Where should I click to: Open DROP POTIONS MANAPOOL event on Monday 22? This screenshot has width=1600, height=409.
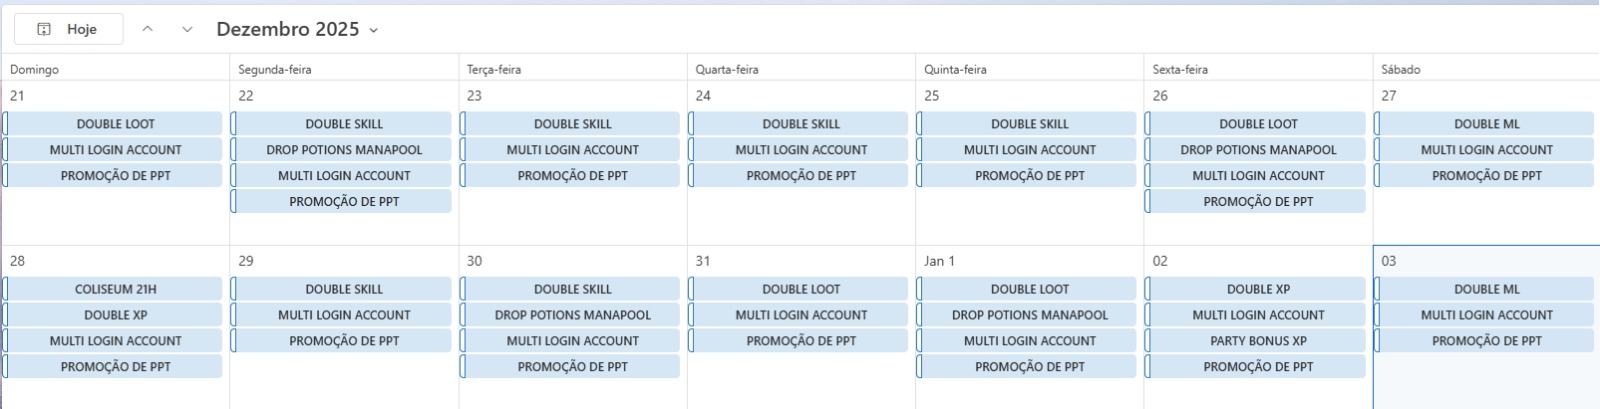click(x=343, y=150)
